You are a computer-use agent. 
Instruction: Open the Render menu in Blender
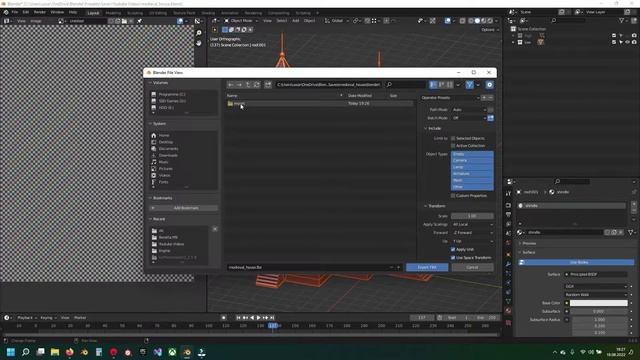pyautogui.click(x=40, y=12)
